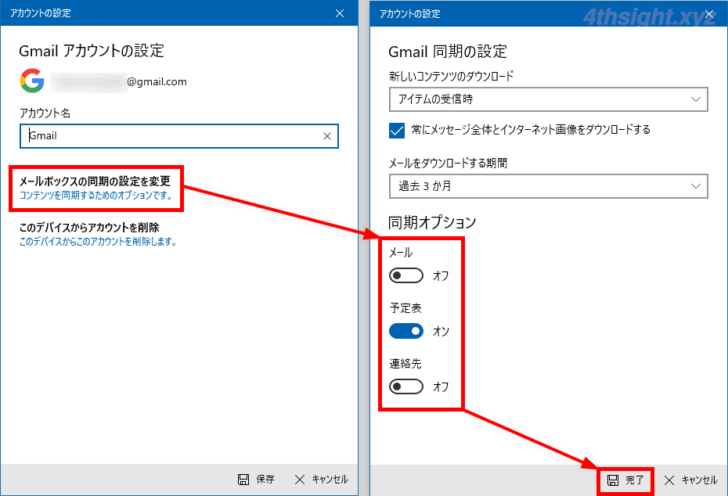Click the left window アカウントの設定 title text
This screenshot has height=496, width=728.
[x=40, y=13]
